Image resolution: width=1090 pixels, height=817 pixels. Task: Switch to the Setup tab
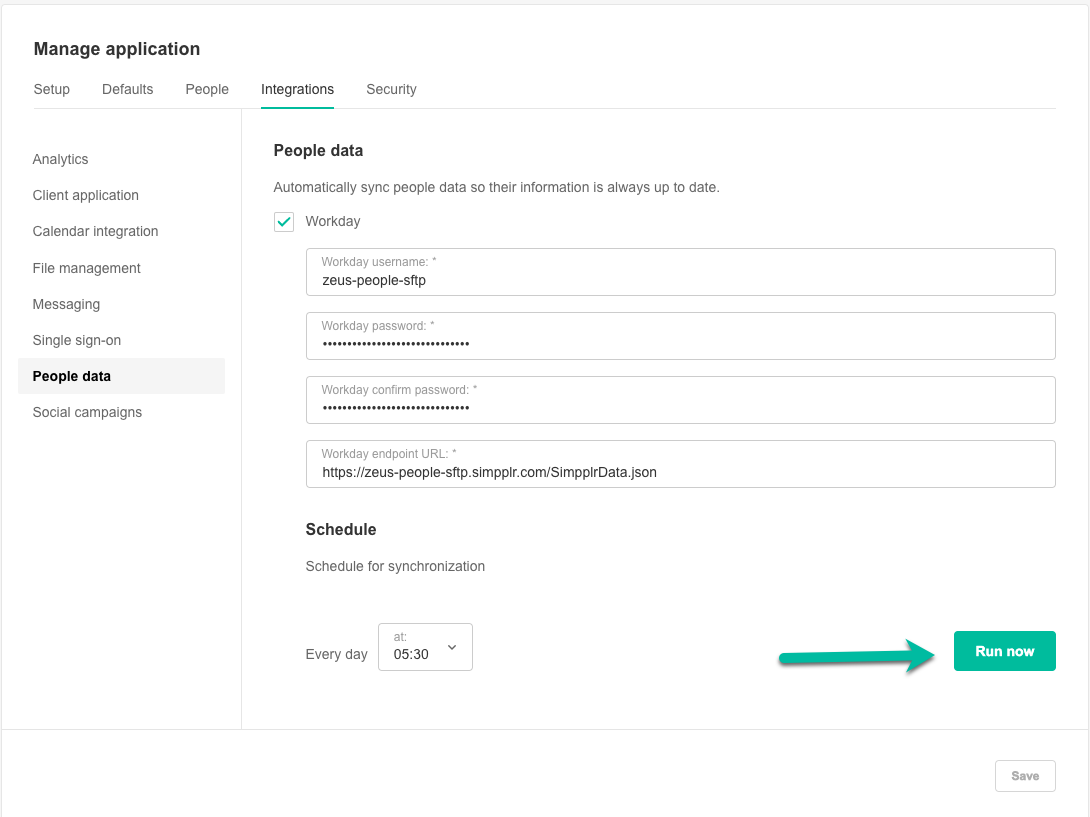pyautogui.click(x=52, y=89)
